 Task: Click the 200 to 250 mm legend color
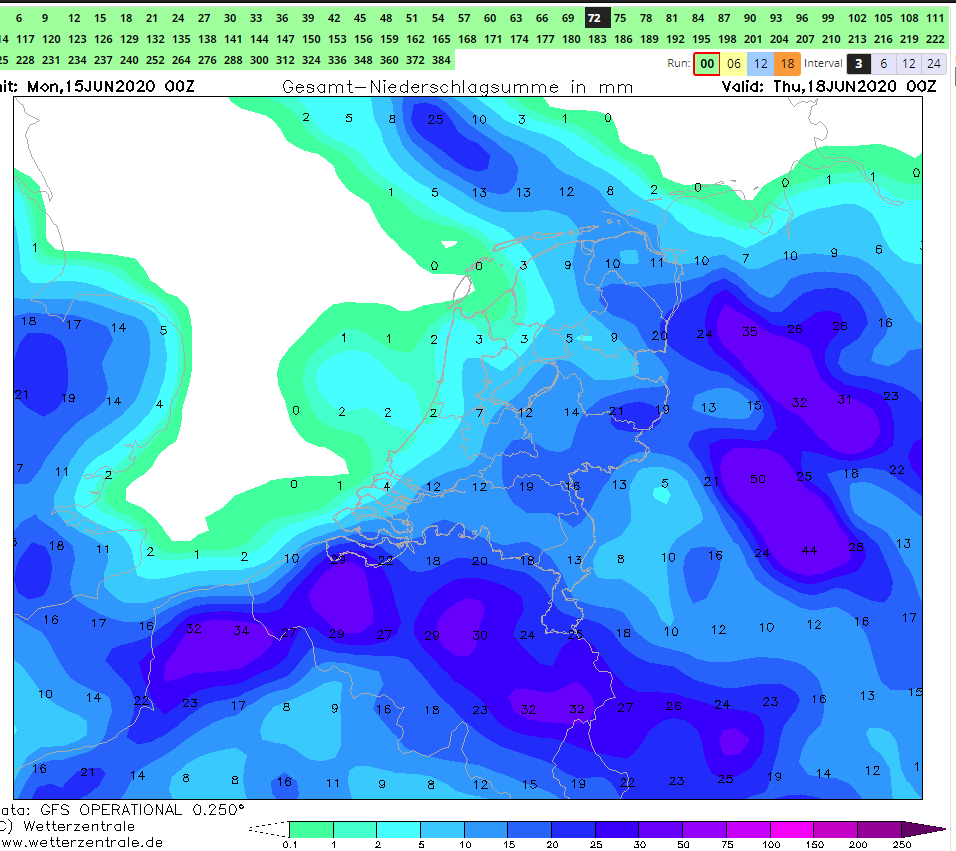click(x=879, y=830)
